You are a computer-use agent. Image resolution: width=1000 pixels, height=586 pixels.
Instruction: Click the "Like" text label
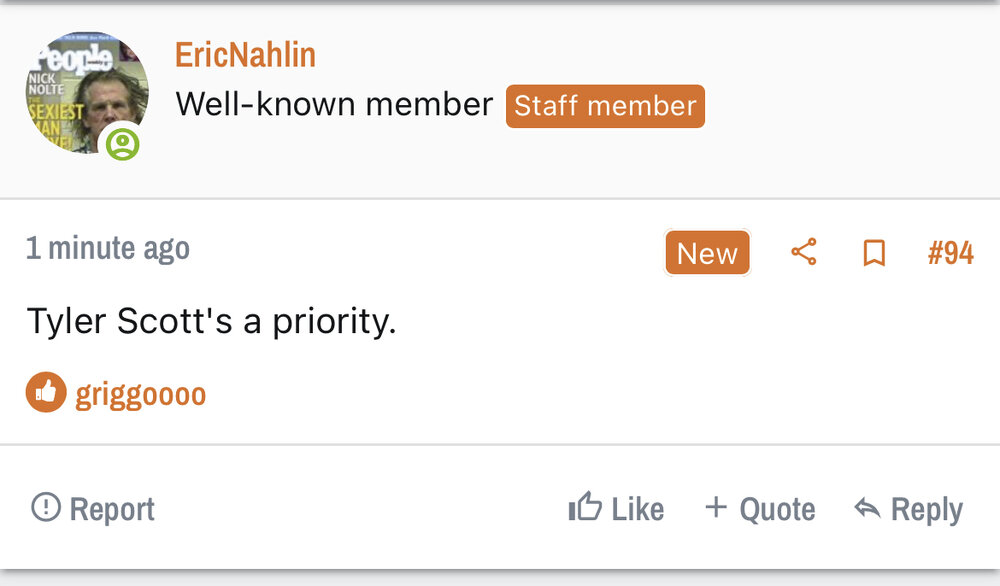[638, 509]
